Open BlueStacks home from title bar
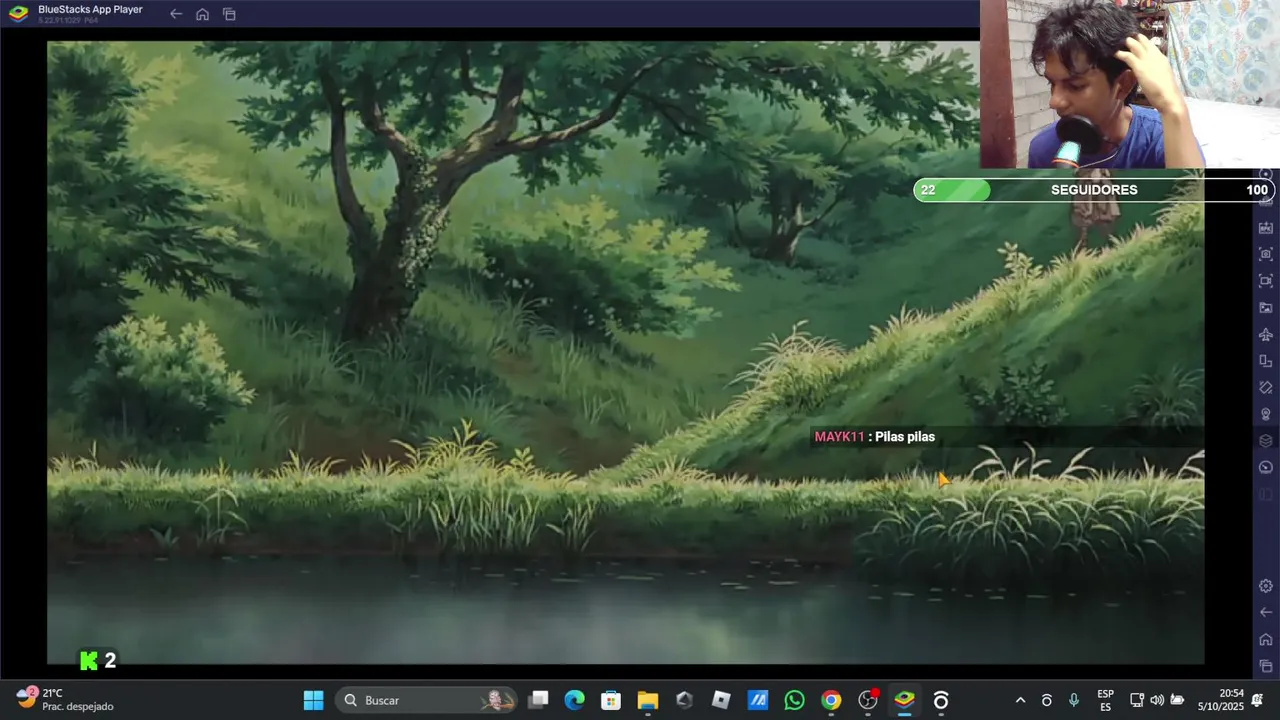The image size is (1280, 720). (202, 14)
